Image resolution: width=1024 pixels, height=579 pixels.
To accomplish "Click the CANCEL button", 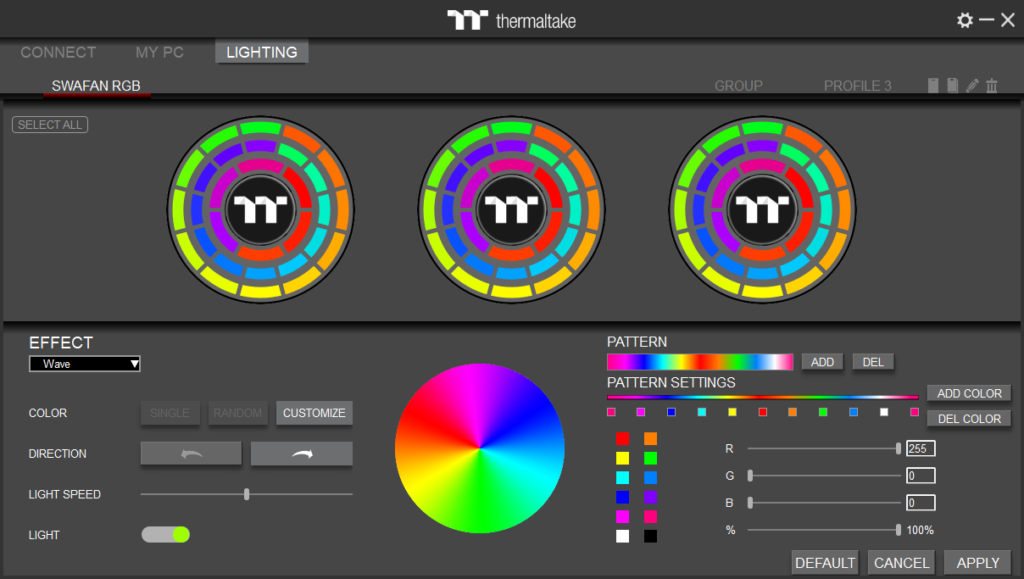I will (x=901, y=563).
